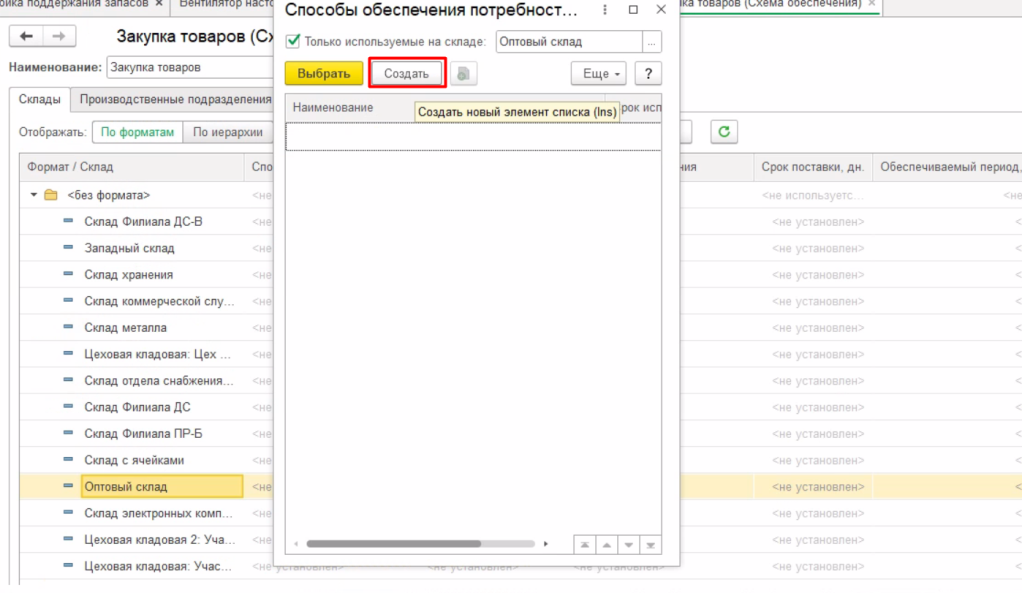Switch display to По иерархии
This screenshot has width=1022, height=593.
point(228,132)
